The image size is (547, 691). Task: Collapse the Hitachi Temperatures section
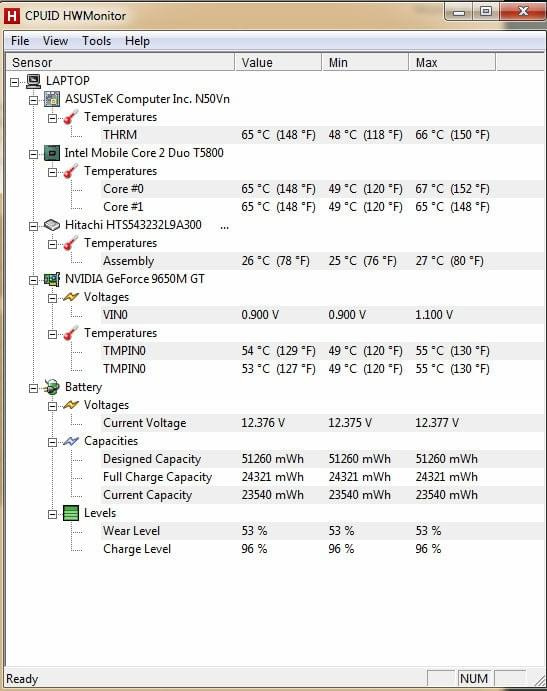tap(52, 244)
